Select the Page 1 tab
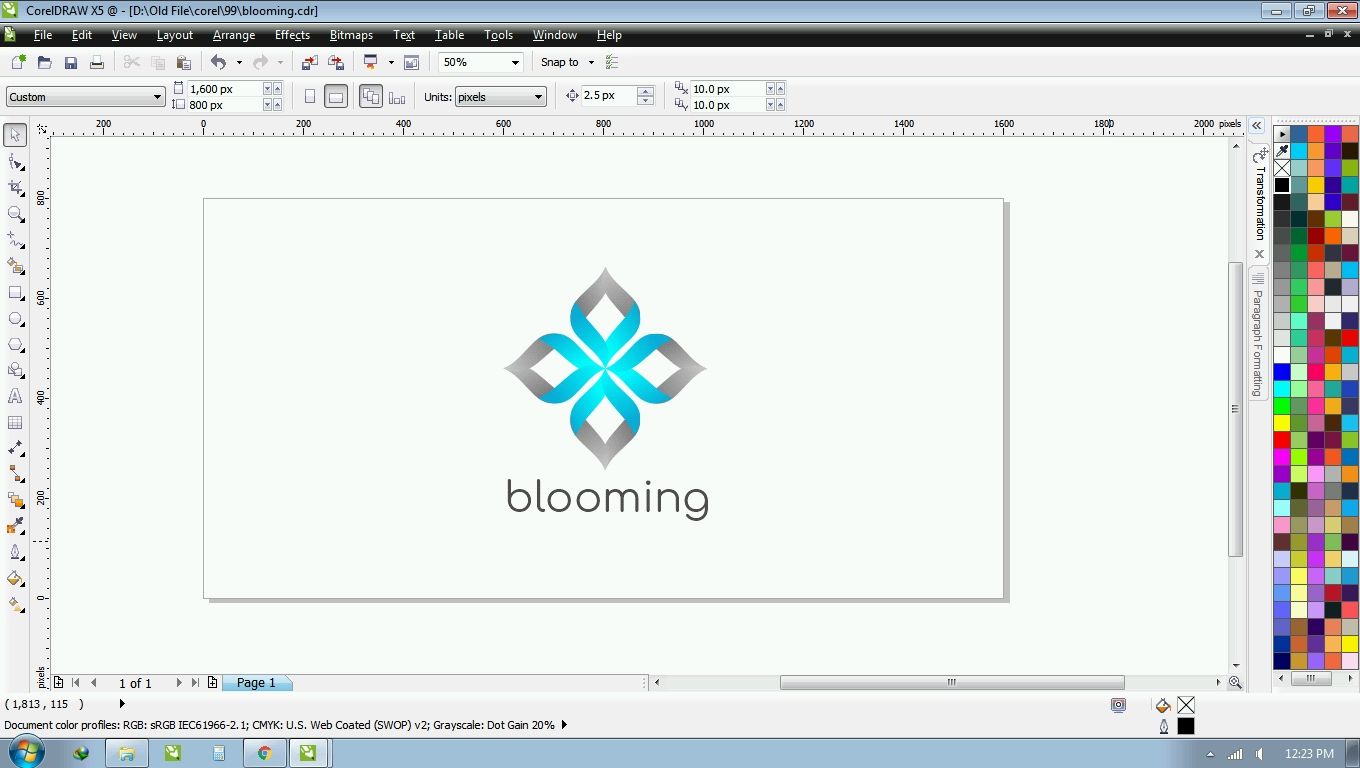1360x768 pixels. (256, 683)
